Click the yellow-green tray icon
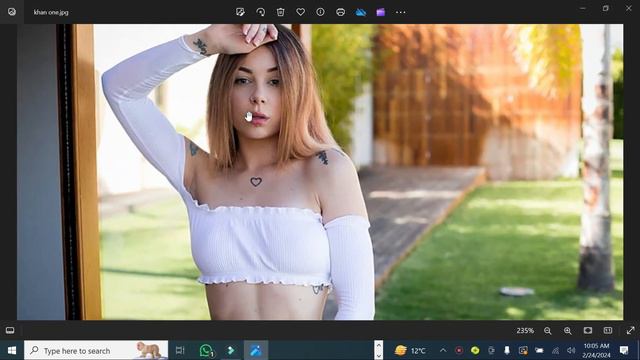 coord(475,350)
